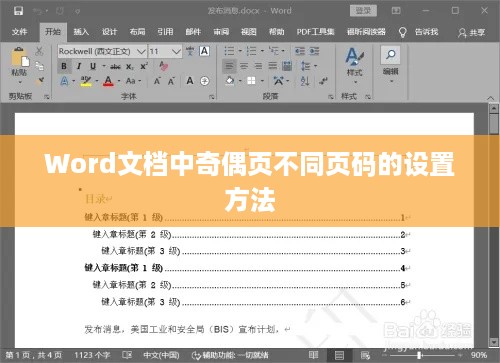Toggle Show/Hide paragraph marks icon
The width and height of the screenshot is (500, 363).
[323, 81]
